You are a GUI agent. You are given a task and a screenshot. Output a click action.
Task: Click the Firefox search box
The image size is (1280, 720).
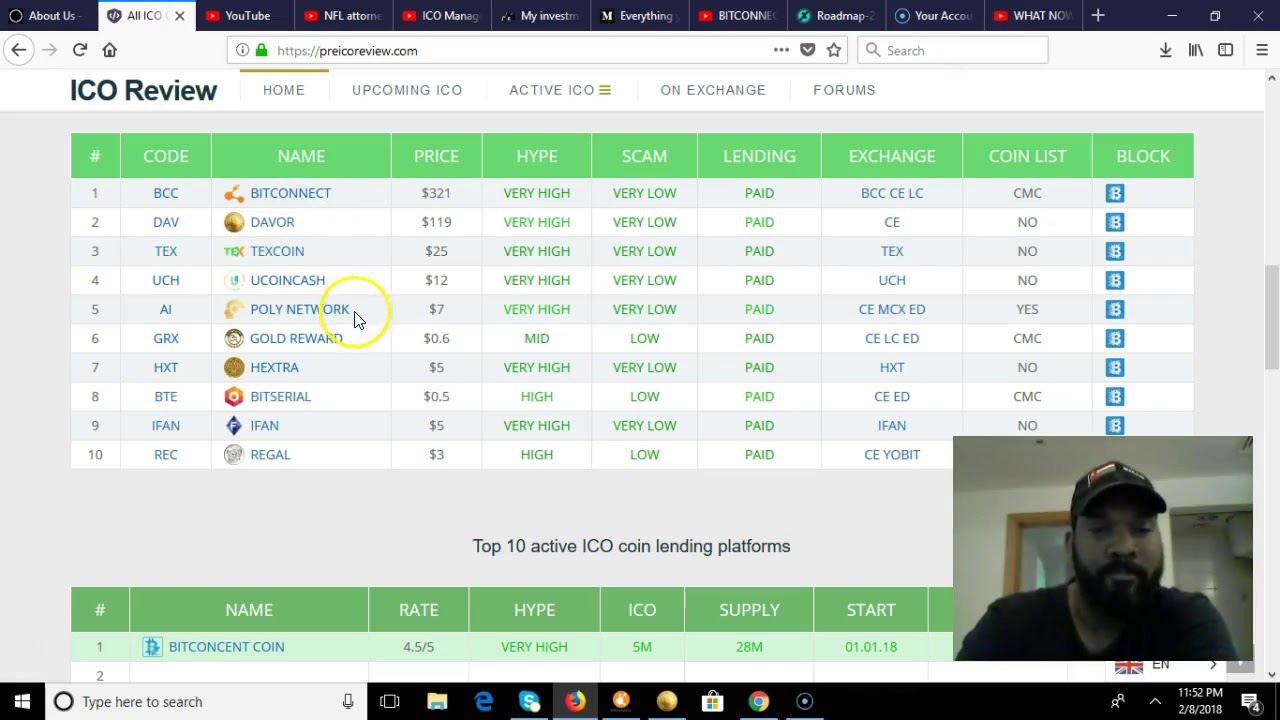953,50
